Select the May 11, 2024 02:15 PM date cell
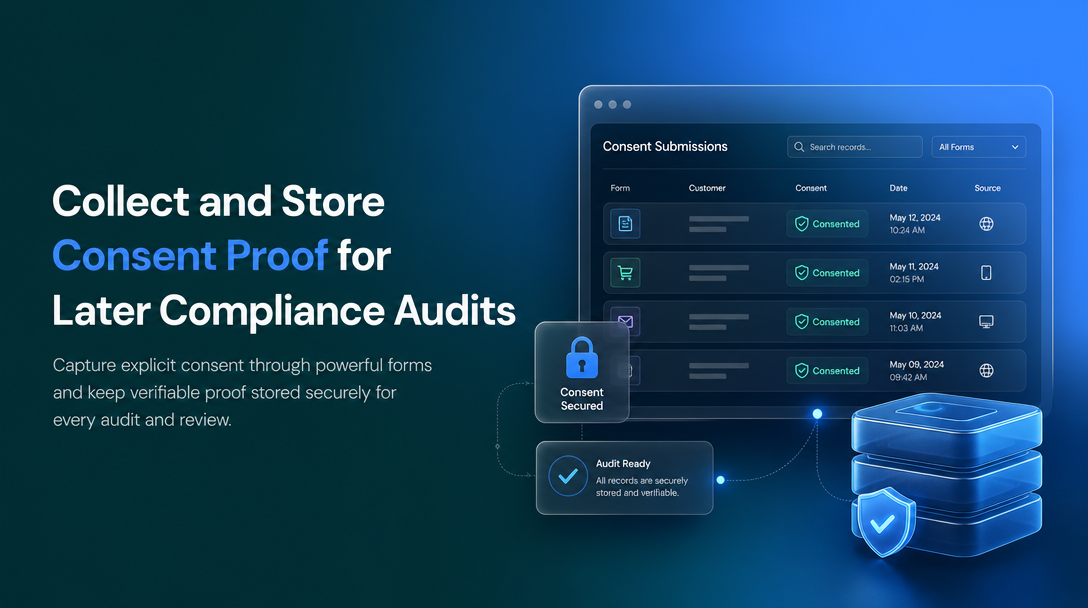 click(914, 273)
